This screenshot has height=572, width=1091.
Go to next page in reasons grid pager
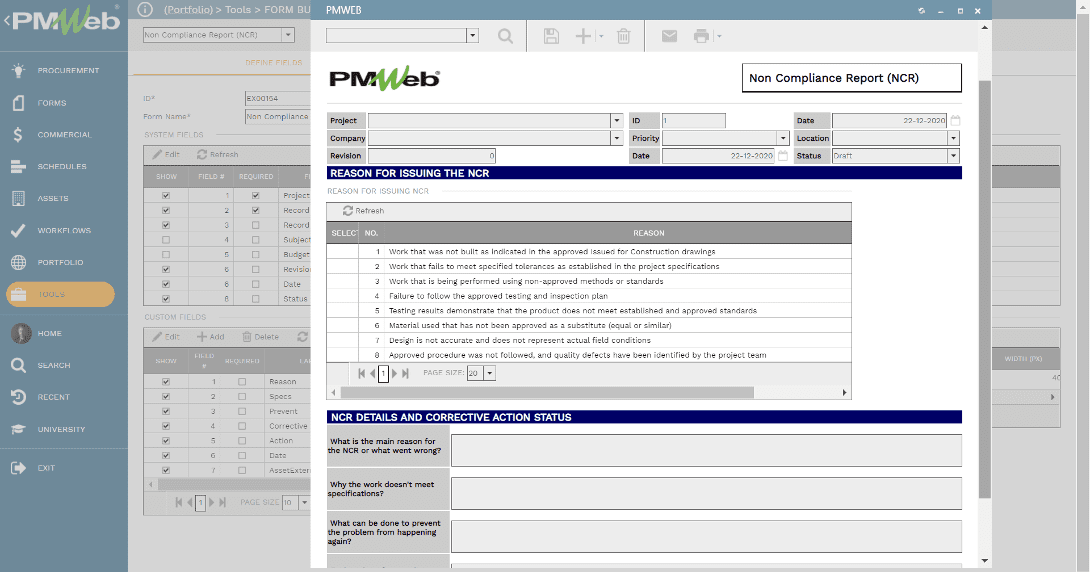click(x=395, y=374)
